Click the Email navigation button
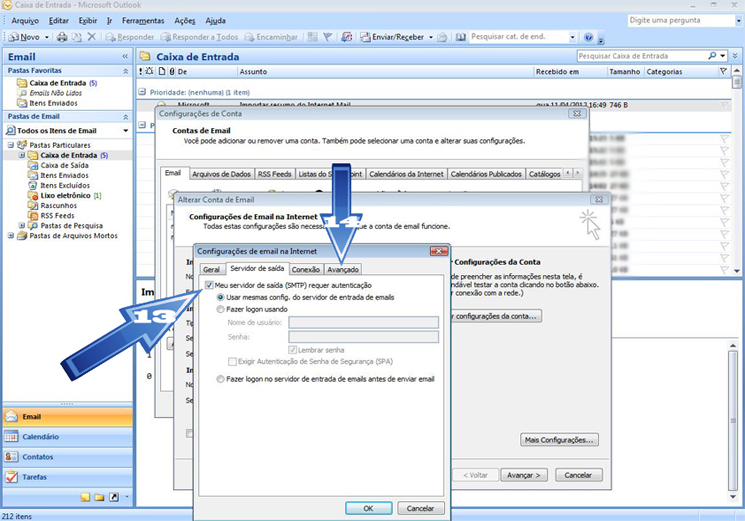The width and height of the screenshot is (745, 521). [68, 417]
